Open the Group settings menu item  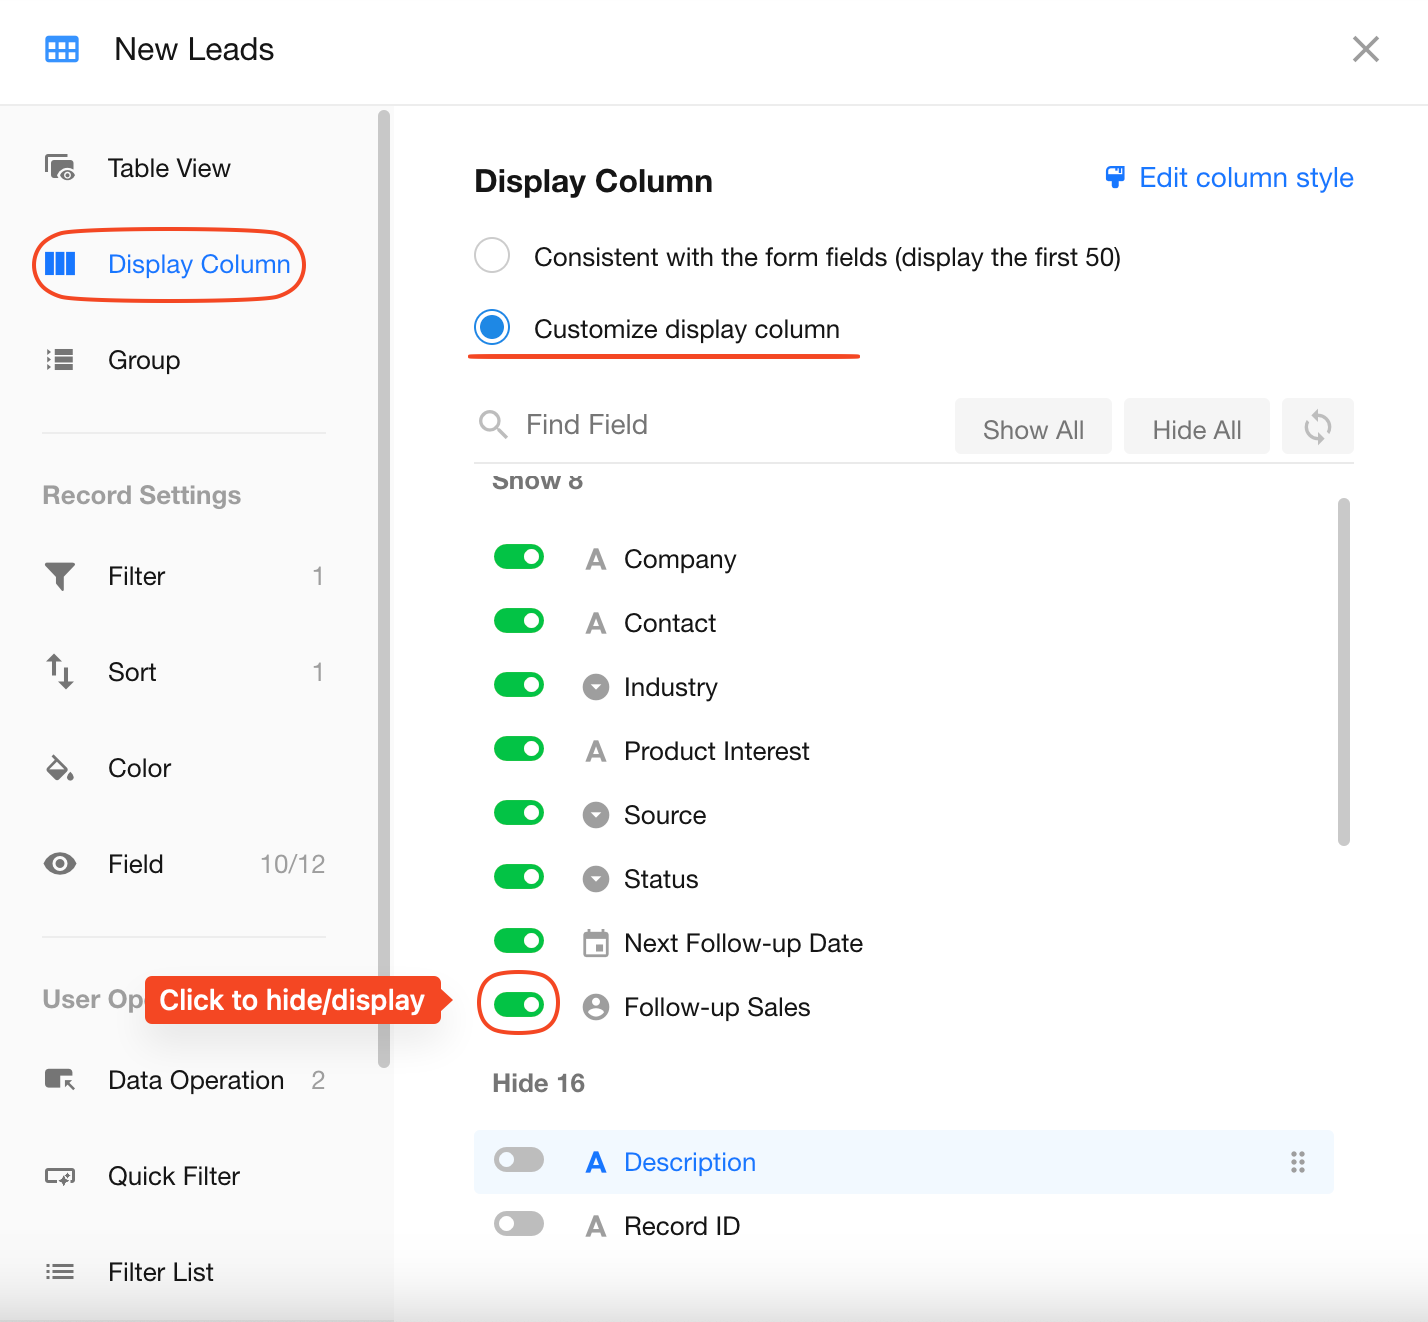[144, 360]
